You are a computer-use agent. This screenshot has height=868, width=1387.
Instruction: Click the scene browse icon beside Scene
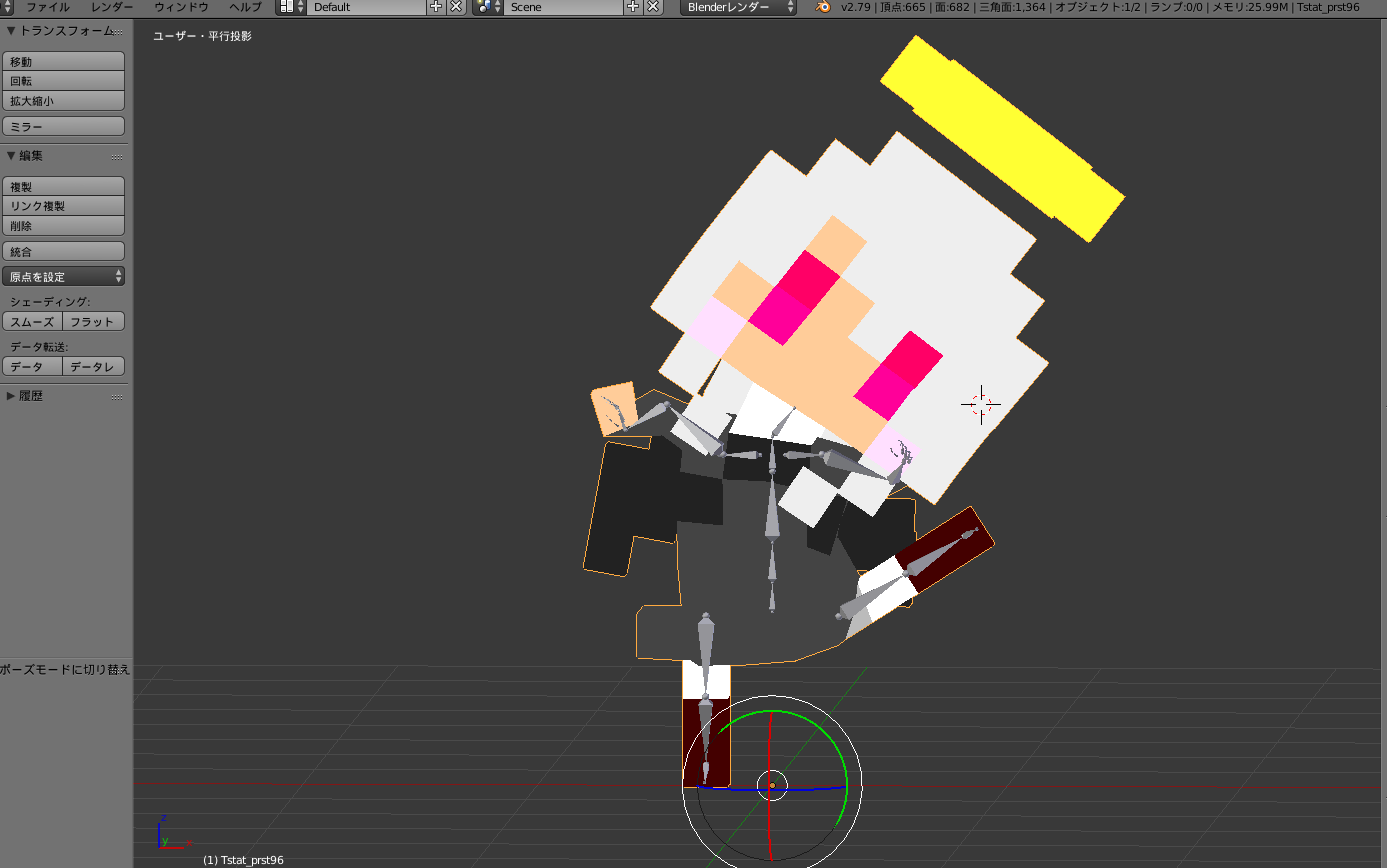[x=488, y=7]
